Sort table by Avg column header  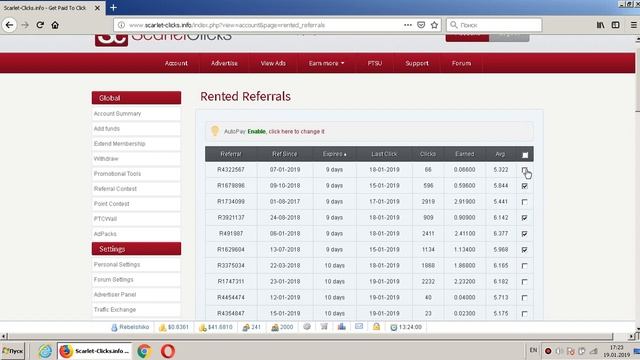[500, 154]
